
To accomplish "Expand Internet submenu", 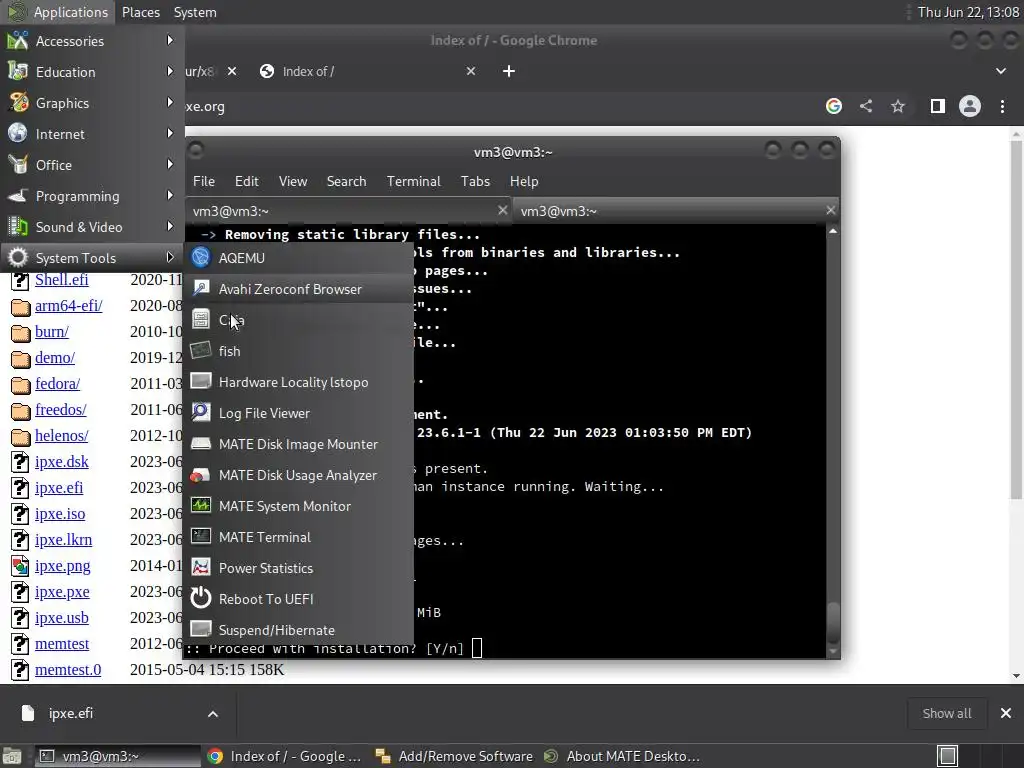I will [92, 134].
